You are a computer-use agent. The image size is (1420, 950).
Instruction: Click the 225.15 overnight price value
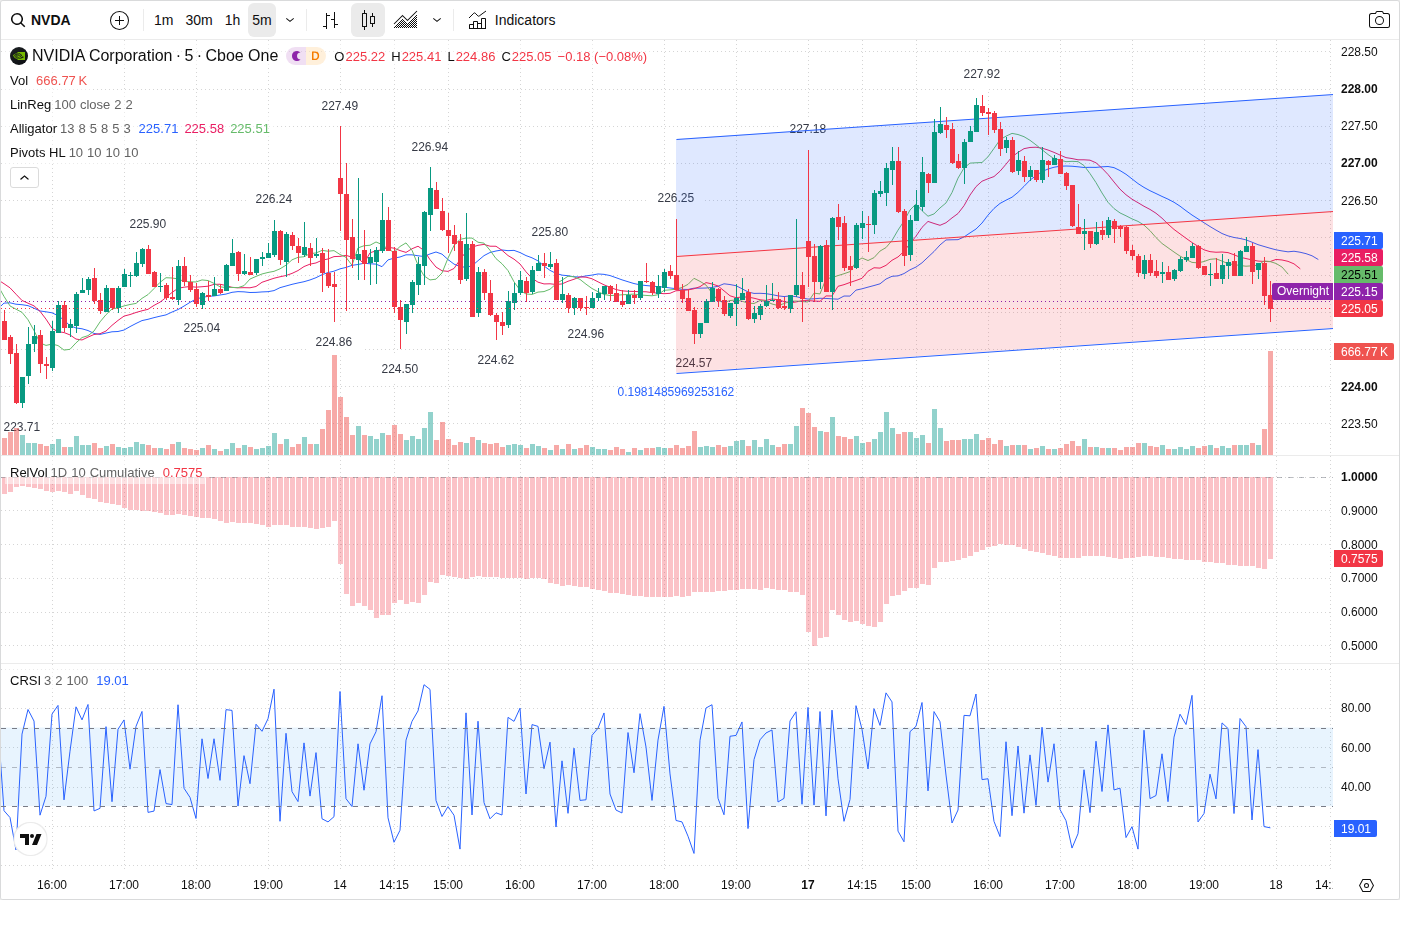pos(1359,292)
